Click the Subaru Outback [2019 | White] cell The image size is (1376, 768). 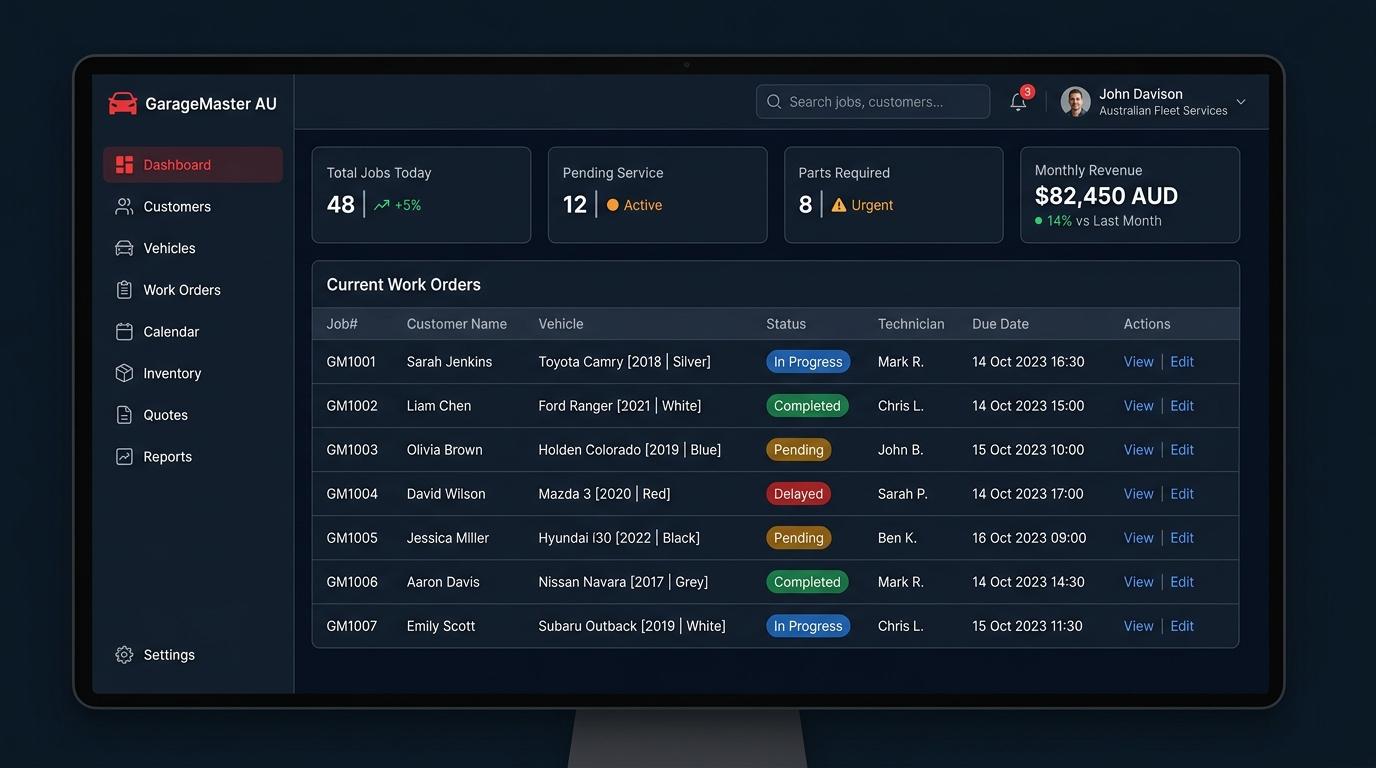[632, 626]
